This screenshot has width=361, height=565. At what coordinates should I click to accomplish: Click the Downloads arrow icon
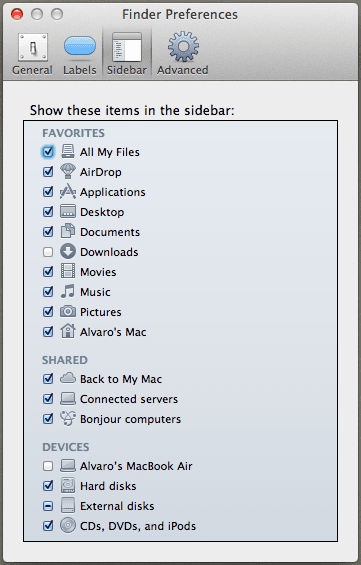pyautogui.click(x=68, y=252)
